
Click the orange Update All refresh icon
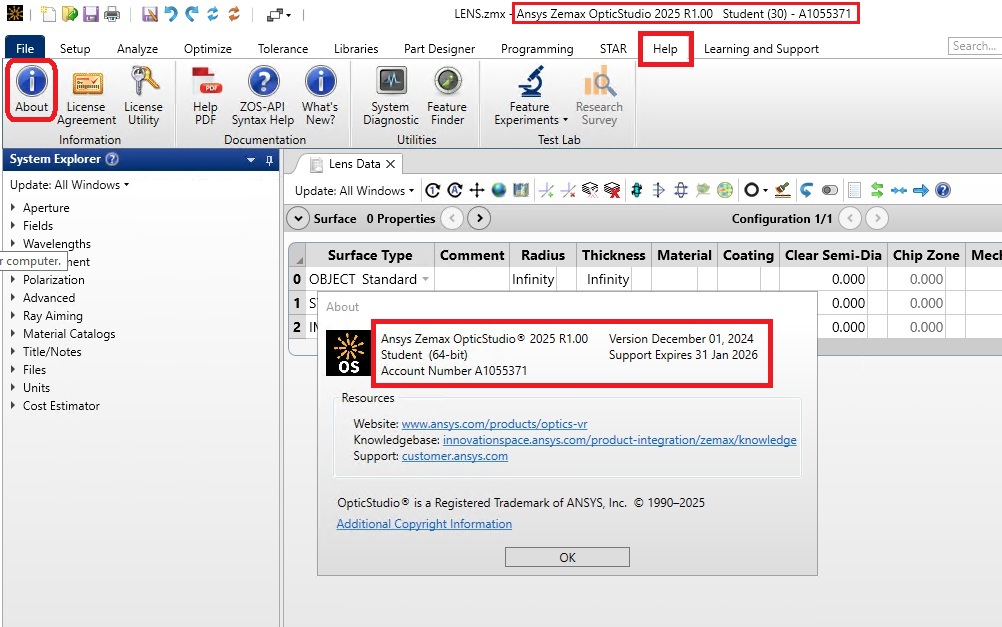[235, 13]
